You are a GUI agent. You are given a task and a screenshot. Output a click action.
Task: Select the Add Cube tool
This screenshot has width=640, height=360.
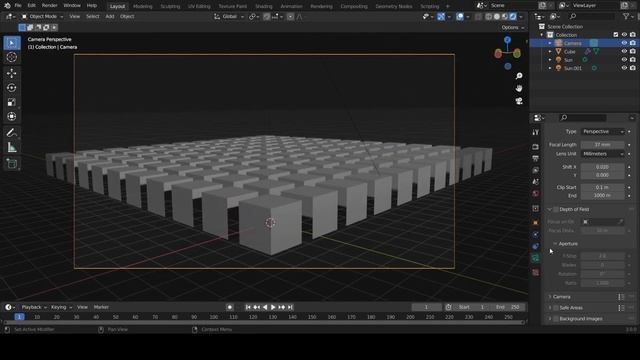[x=12, y=164]
